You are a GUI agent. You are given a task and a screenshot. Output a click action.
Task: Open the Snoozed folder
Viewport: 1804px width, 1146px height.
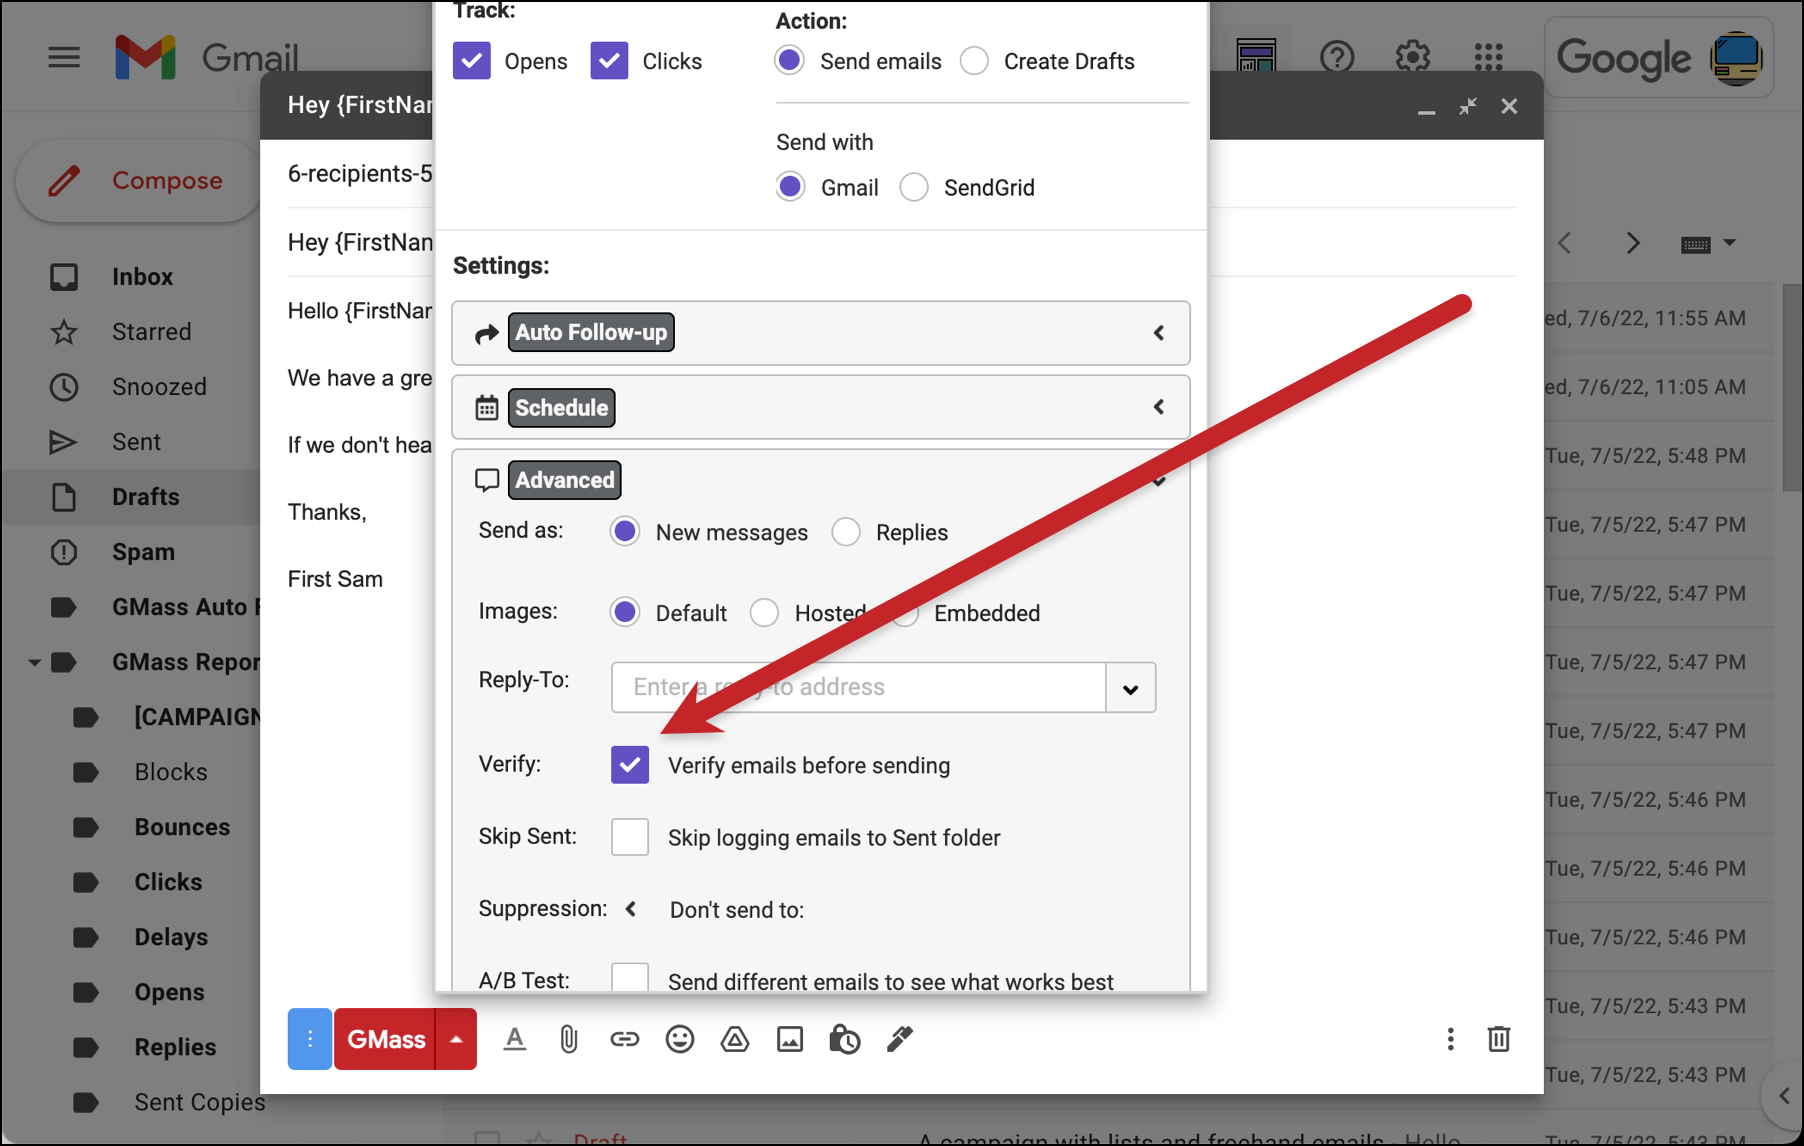coord(159,387)
